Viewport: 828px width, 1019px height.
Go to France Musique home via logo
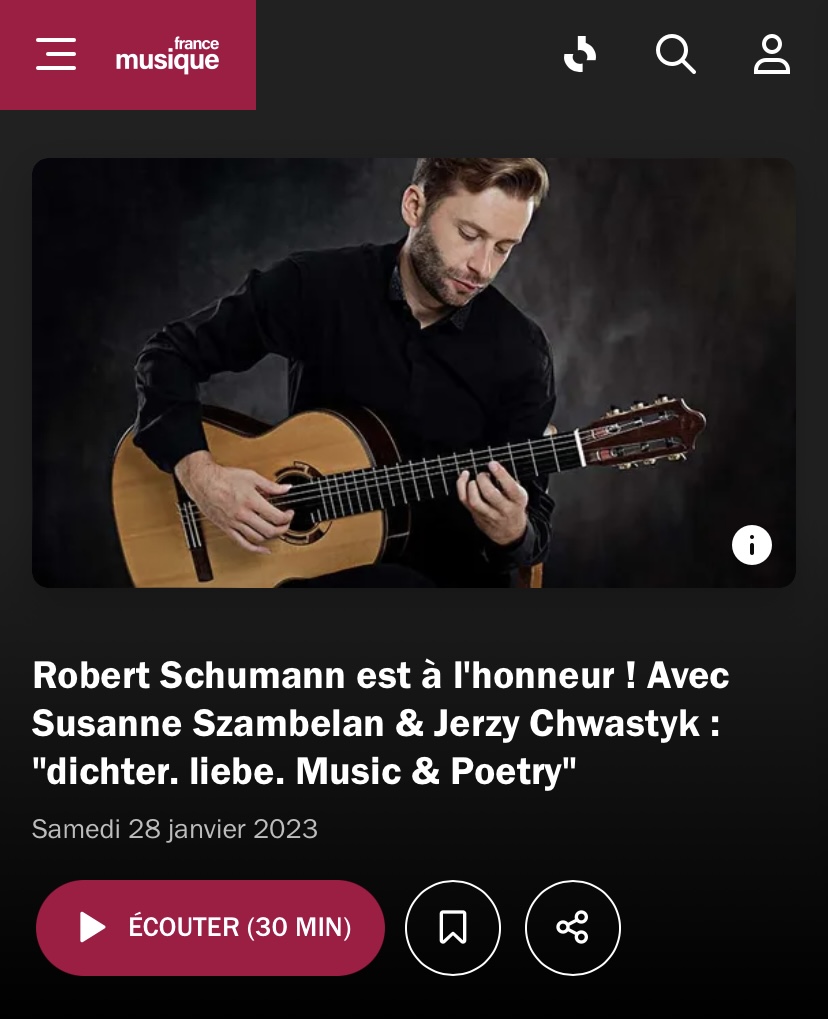coord(167,55)
